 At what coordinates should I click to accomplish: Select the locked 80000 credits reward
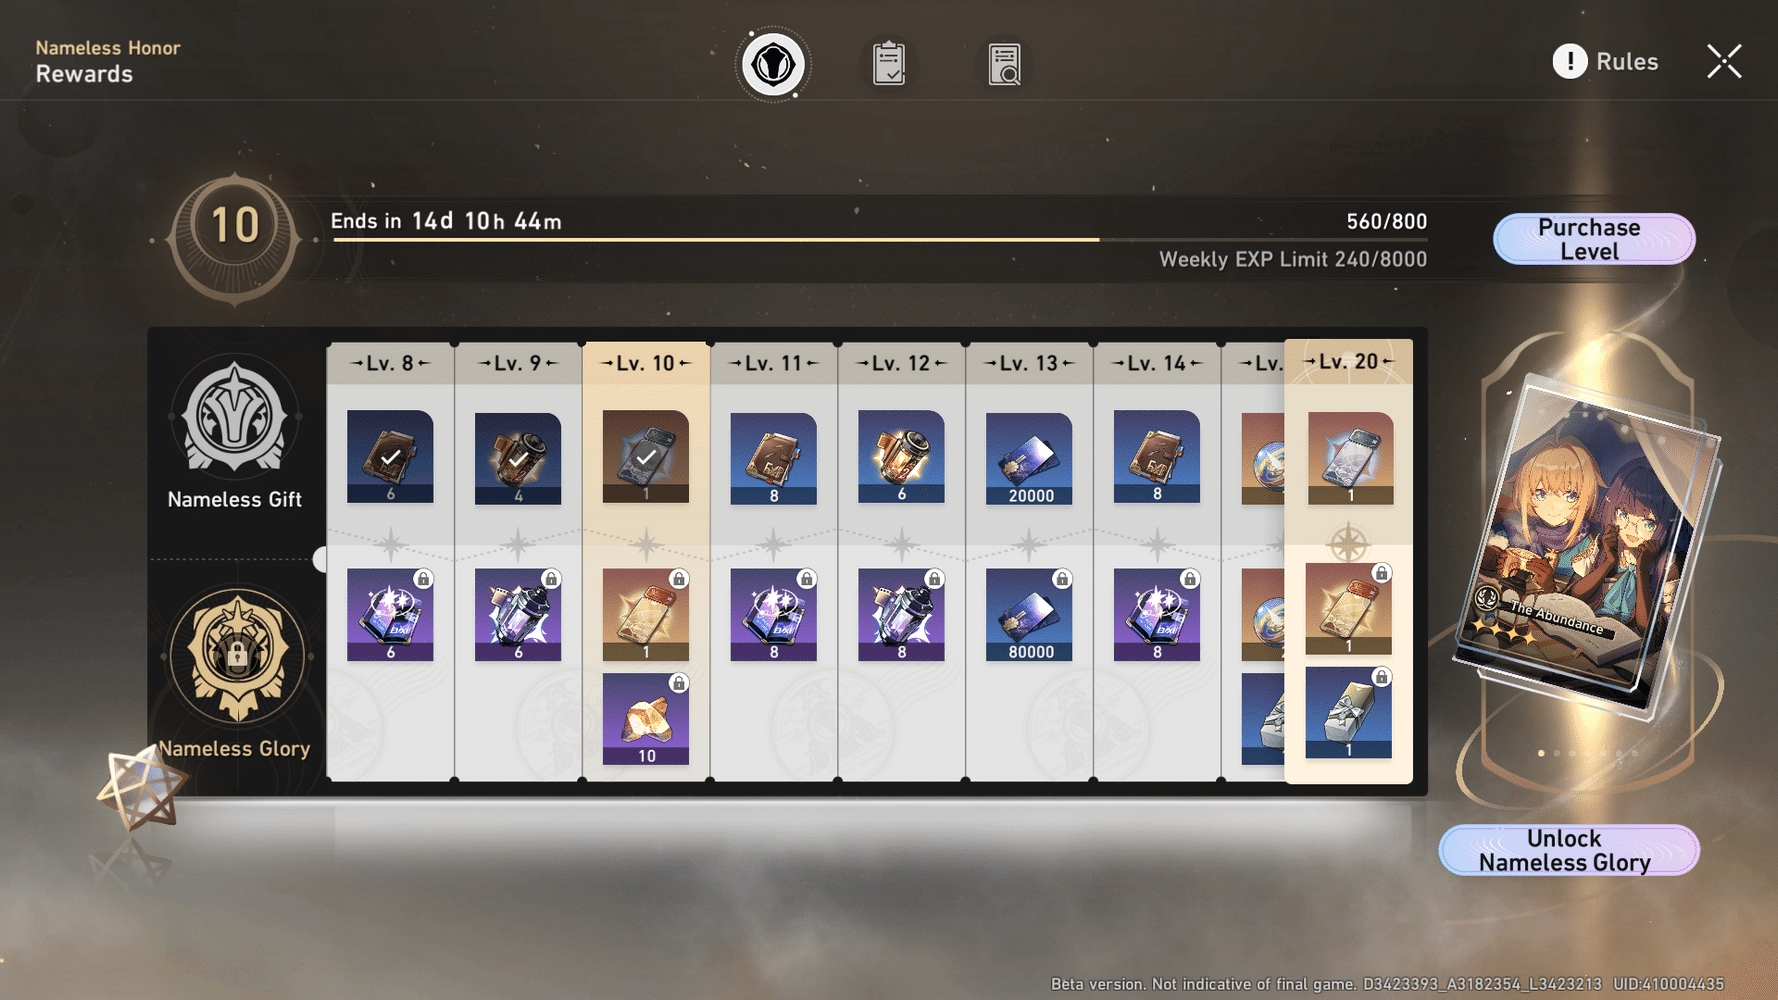point(1029,615)
